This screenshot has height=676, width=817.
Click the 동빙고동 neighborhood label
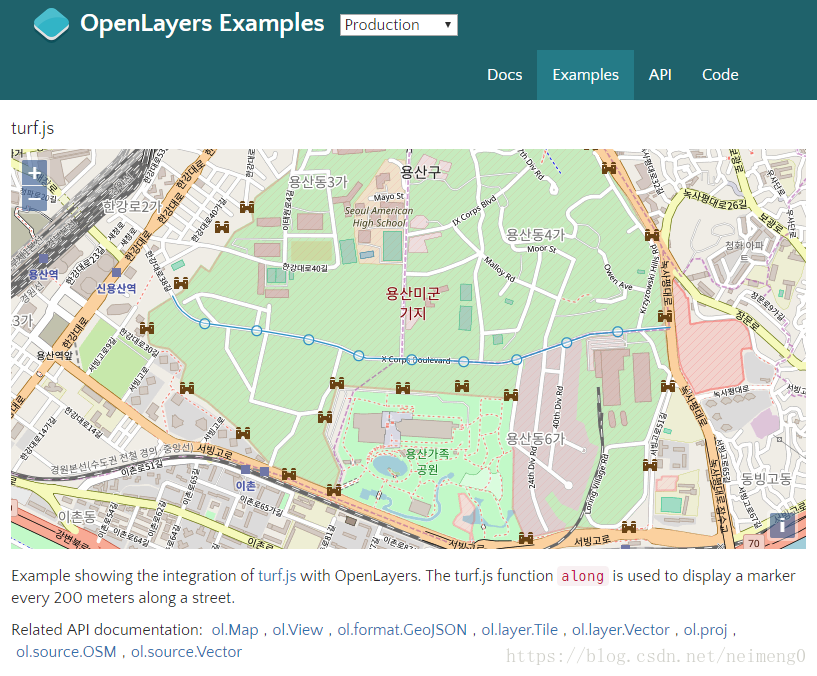click(765, 478)
